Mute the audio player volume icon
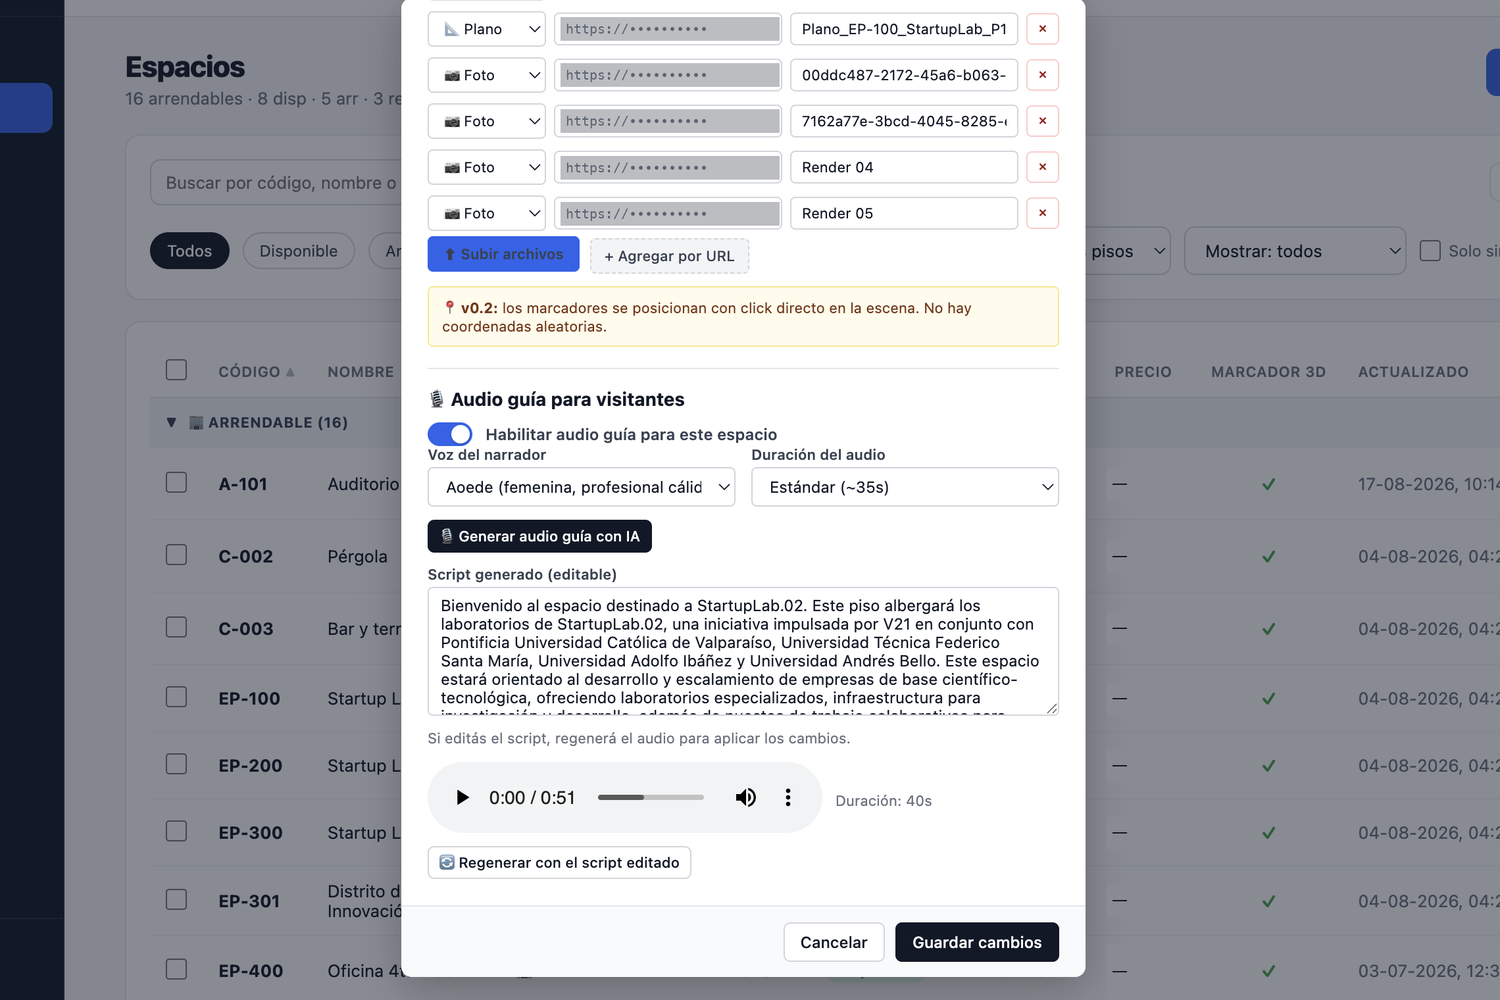Image resolution: width=1500 pixels, height=1000 pixels. [x=746, y=798]
